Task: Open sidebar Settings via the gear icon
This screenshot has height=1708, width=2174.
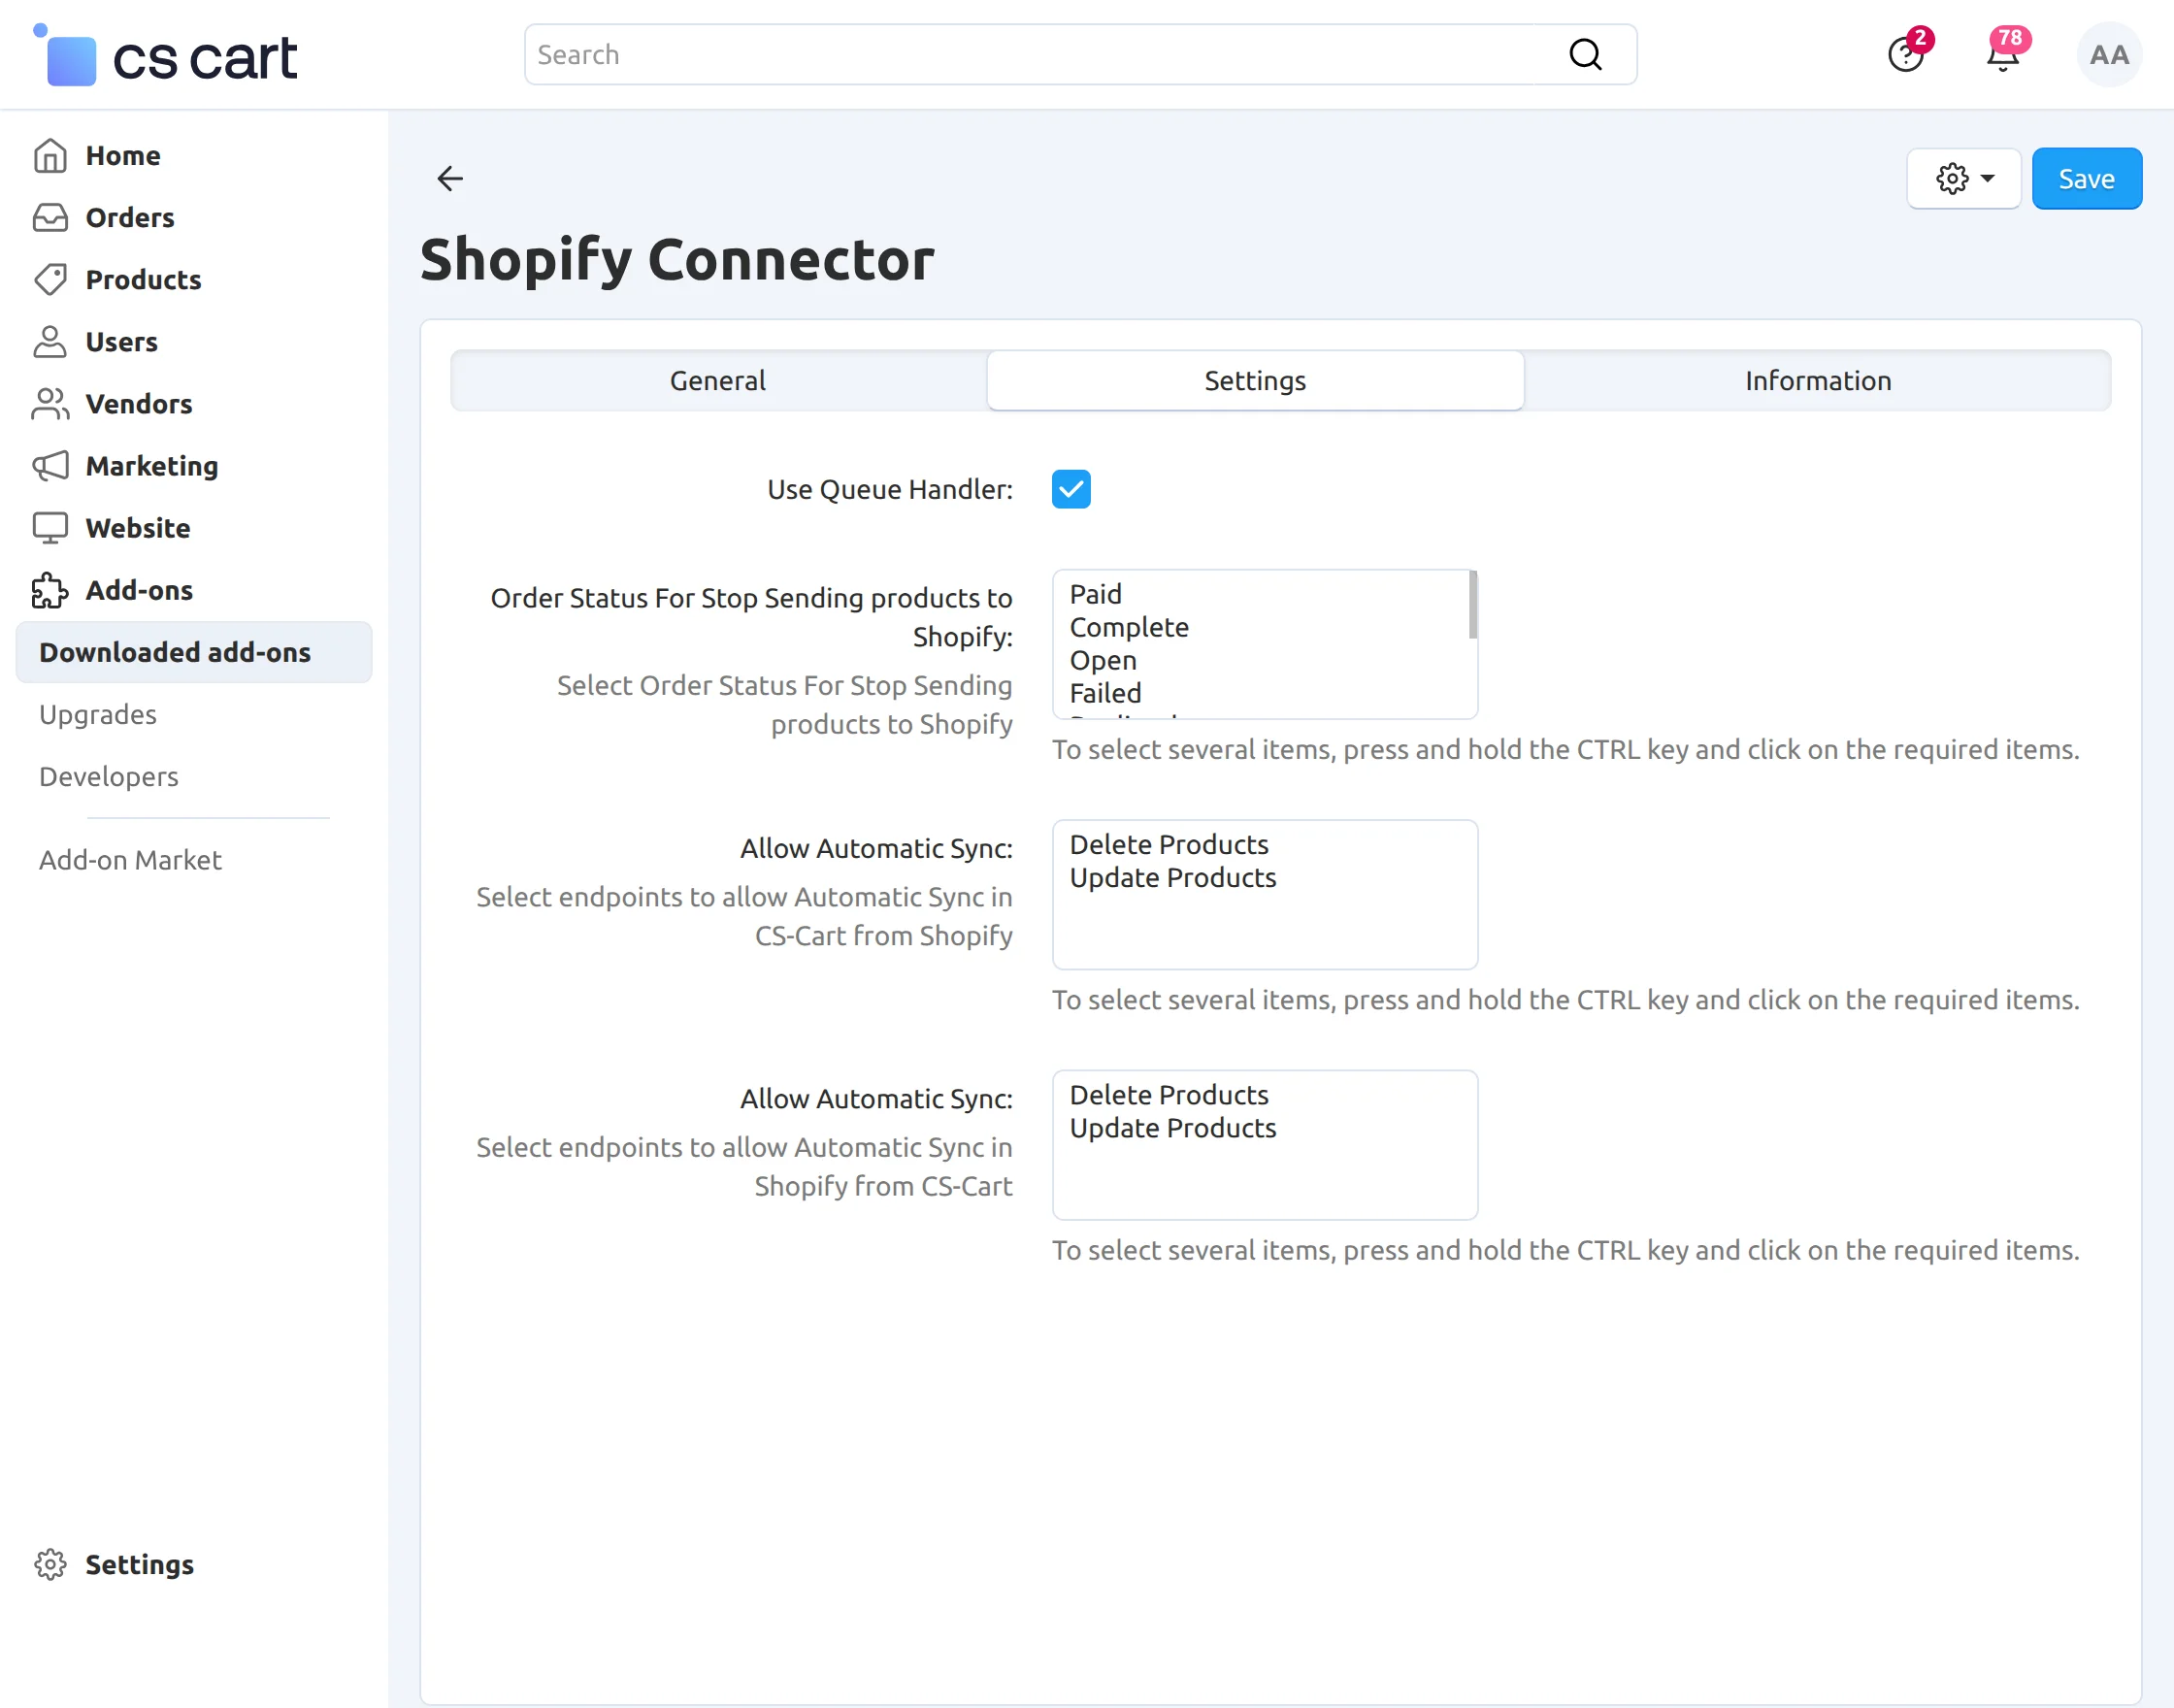Action: (50, 1564)
